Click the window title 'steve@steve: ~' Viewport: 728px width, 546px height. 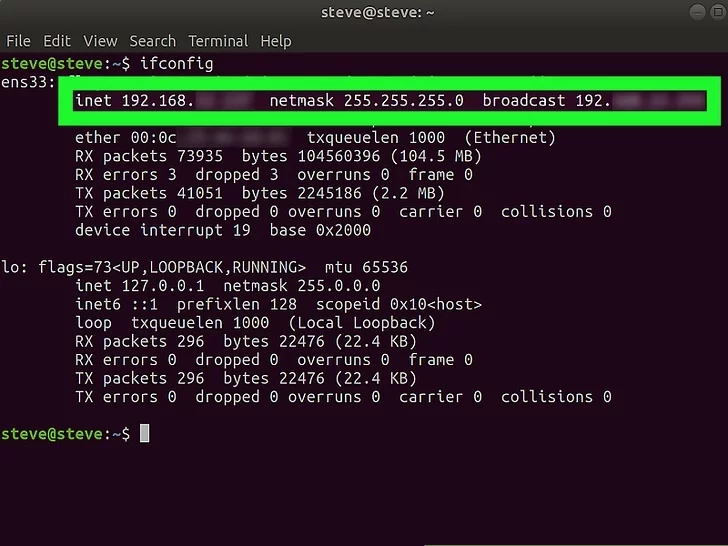coord(377,13)
